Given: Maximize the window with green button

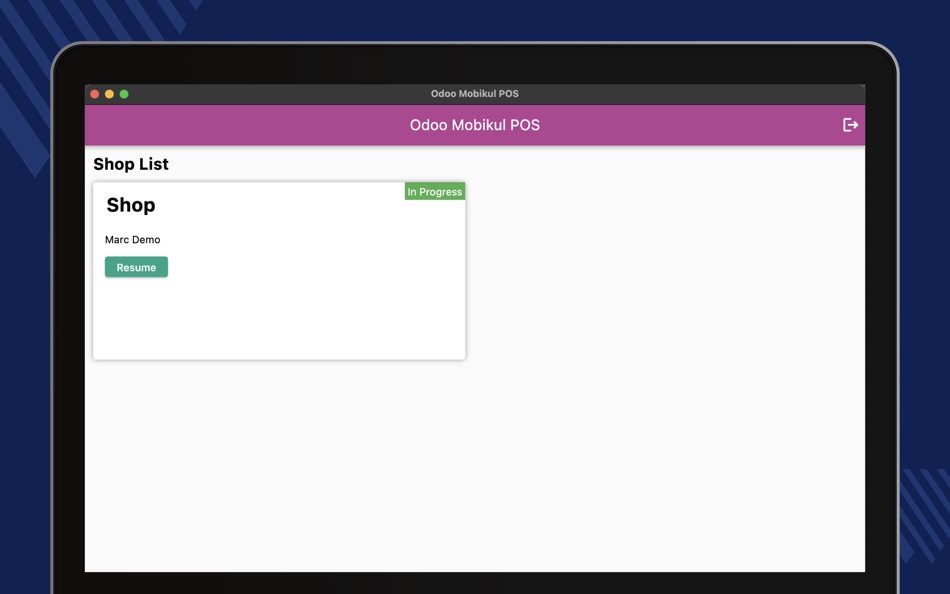Looking at the screenshot, I should click(124, 94).
